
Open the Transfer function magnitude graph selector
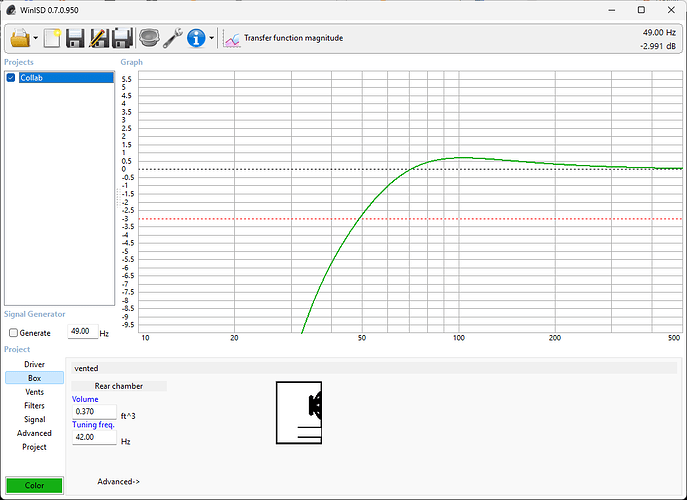[x=283, y=39]
